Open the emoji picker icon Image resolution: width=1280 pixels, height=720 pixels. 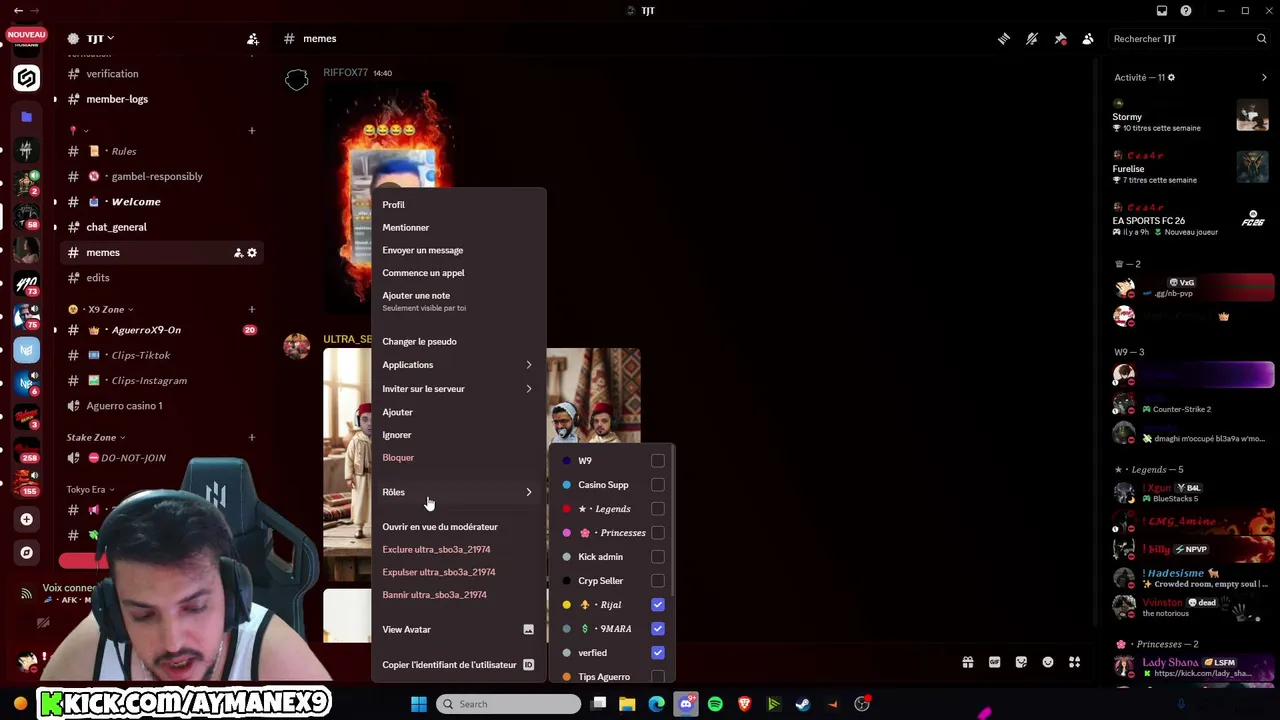[x=1048, y=662]
